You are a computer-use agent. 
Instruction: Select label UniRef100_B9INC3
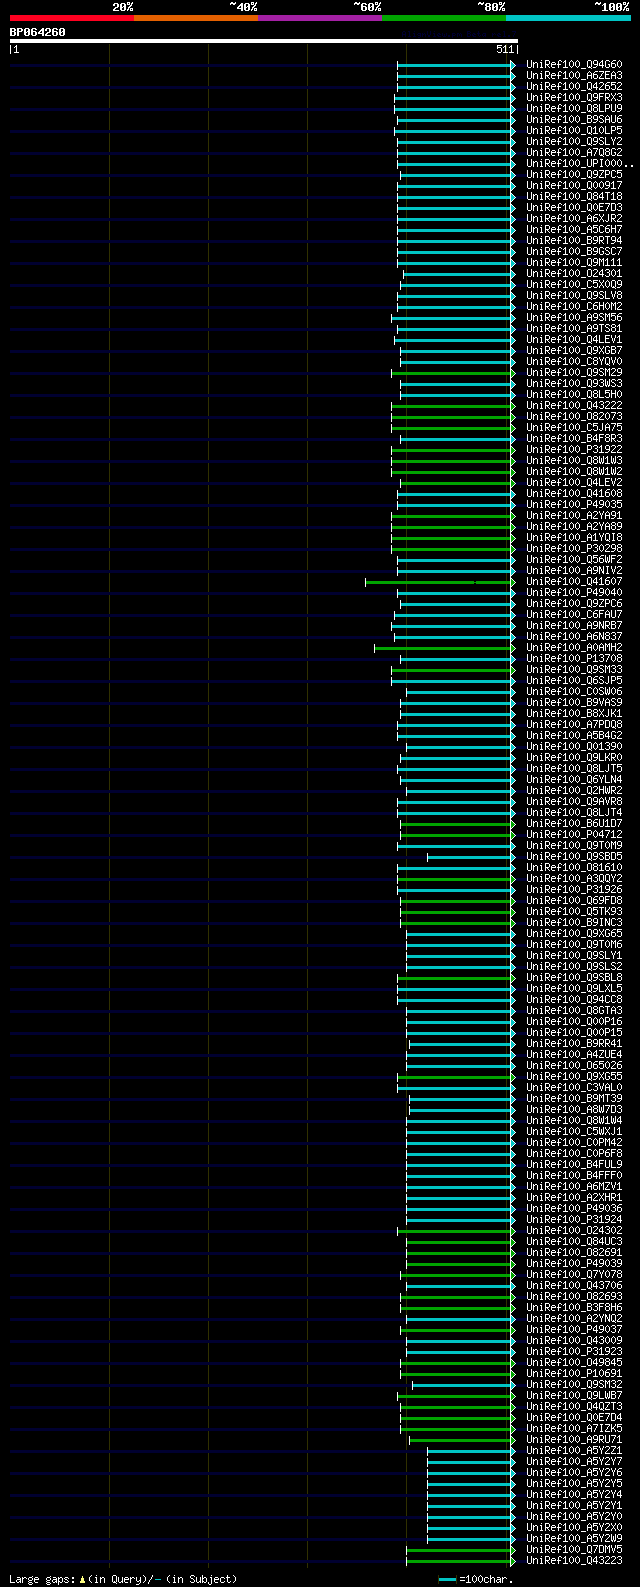coord(574,922)
